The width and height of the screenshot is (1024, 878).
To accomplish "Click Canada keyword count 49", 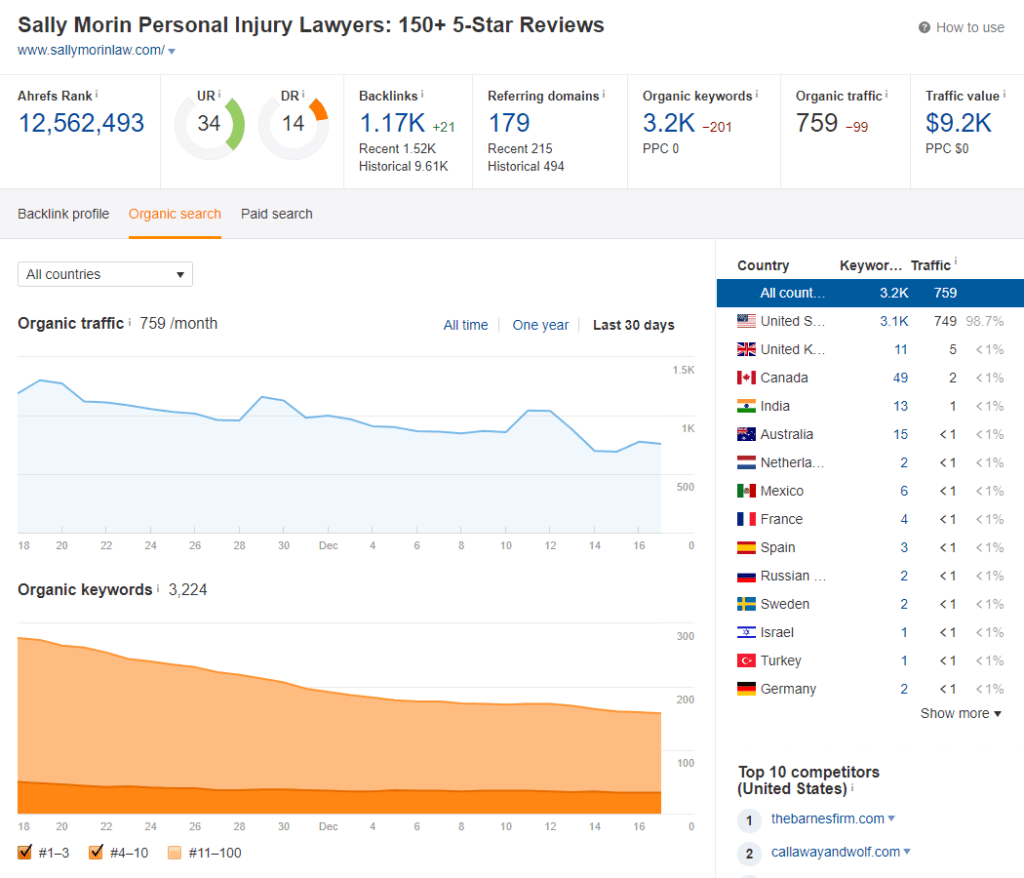I will pyautogui.click(x=901, y=378).
